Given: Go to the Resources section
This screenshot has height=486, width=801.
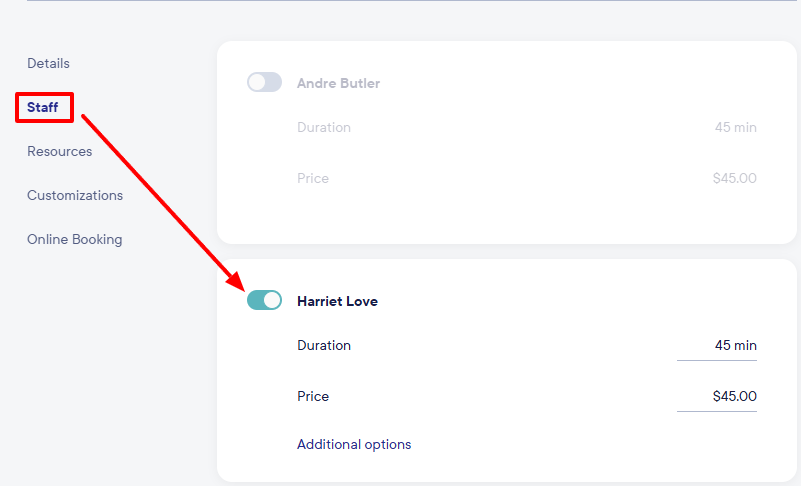Looking at the screenshot, I should point(59,151).
